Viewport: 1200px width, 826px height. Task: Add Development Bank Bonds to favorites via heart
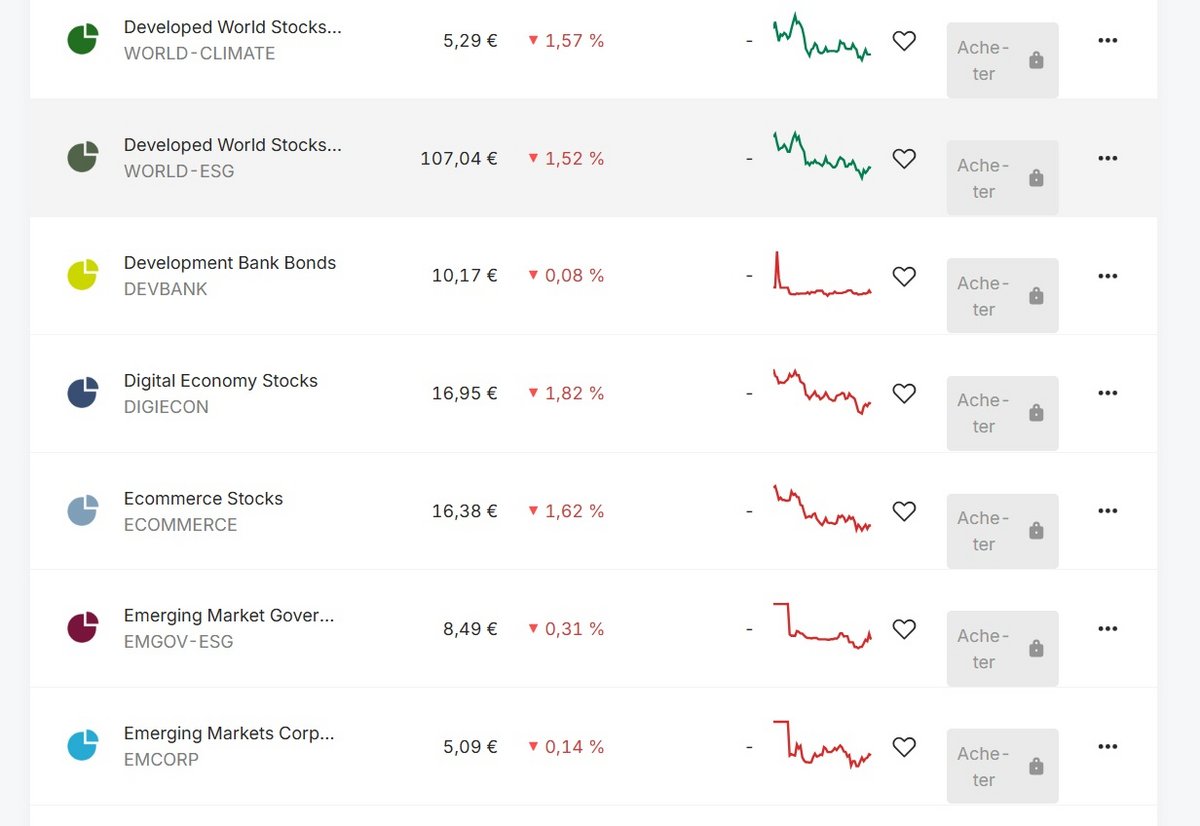coord(904,276)
